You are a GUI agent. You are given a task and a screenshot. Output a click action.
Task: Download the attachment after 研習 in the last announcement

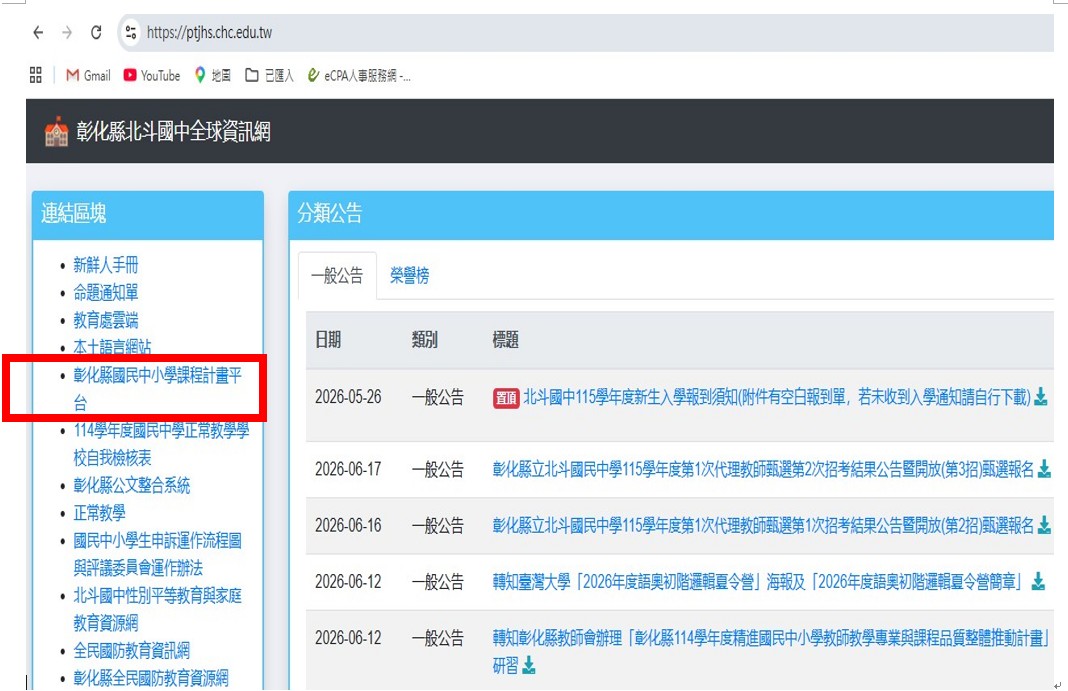point(529,665)
